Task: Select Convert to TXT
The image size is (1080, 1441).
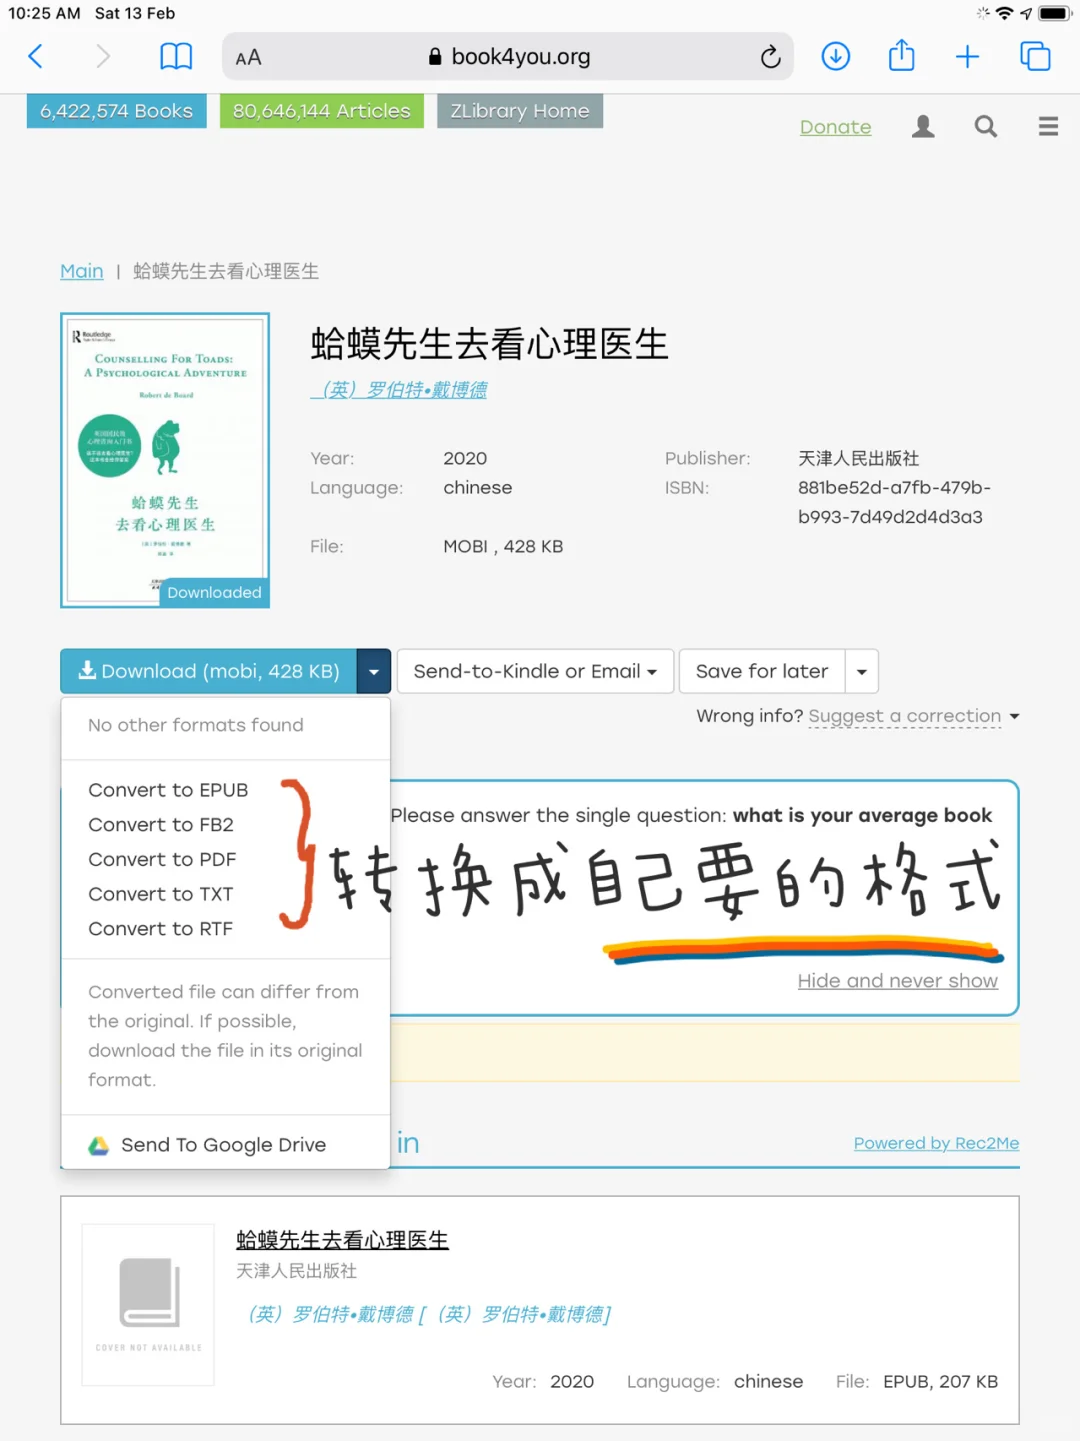Action: 161,894
